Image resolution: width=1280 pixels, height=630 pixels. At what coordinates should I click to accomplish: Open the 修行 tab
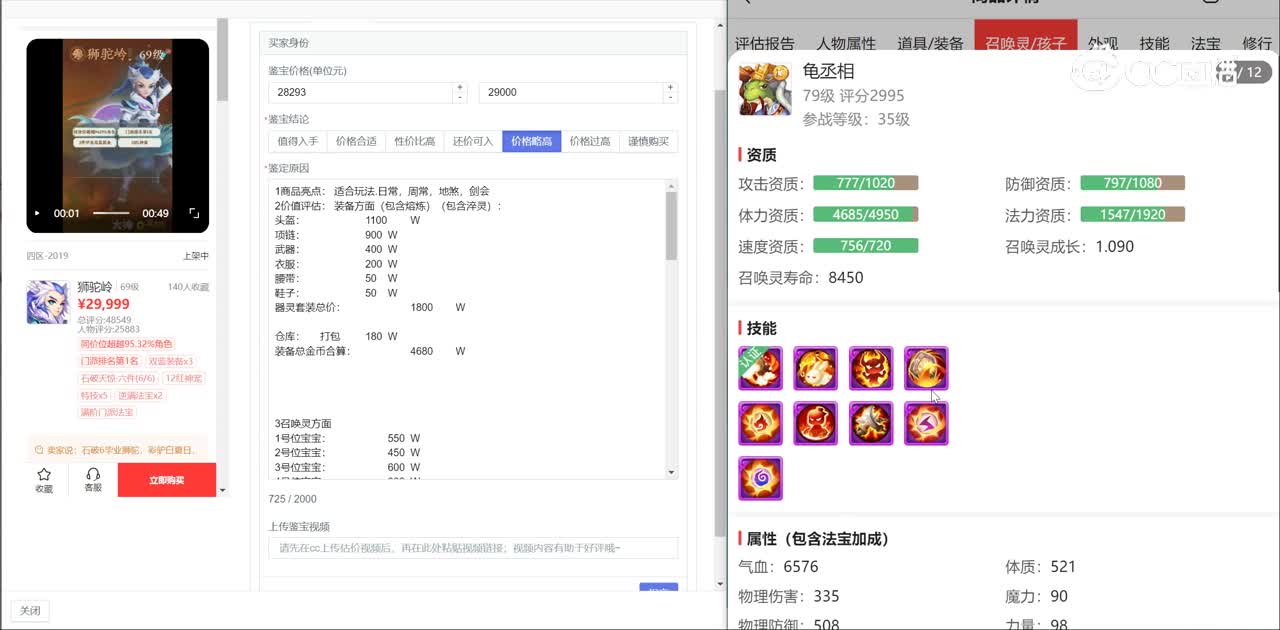pos(1257,43)
